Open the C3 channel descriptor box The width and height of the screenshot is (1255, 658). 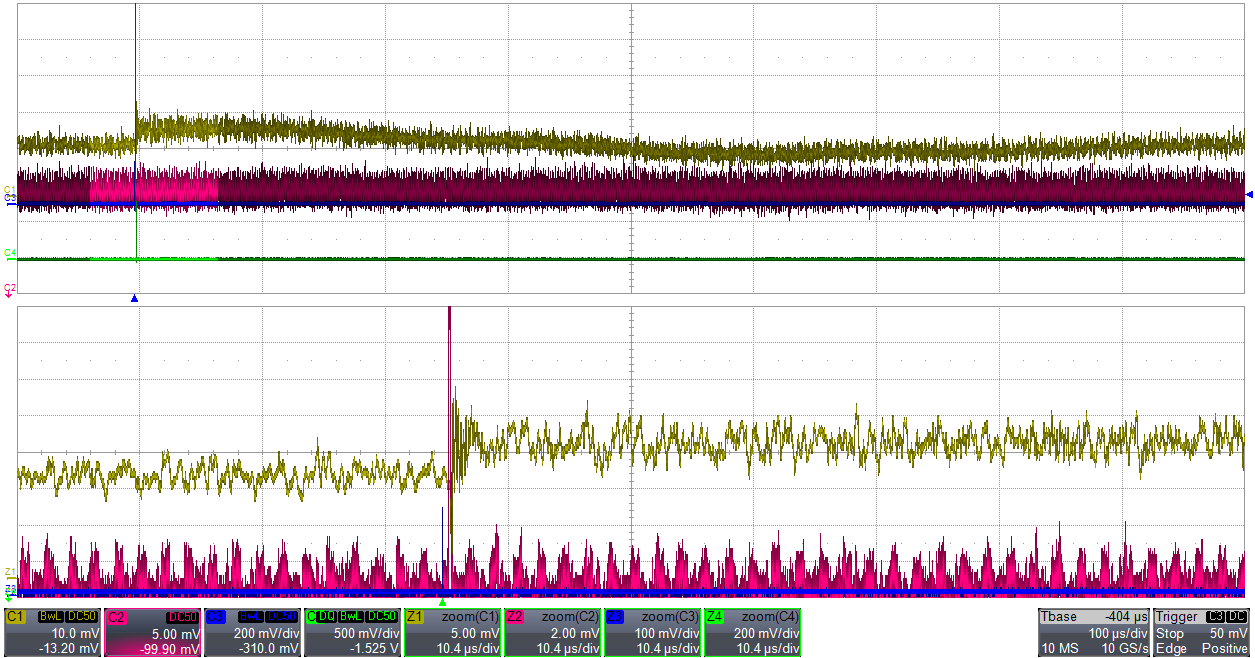click(252, 632)
